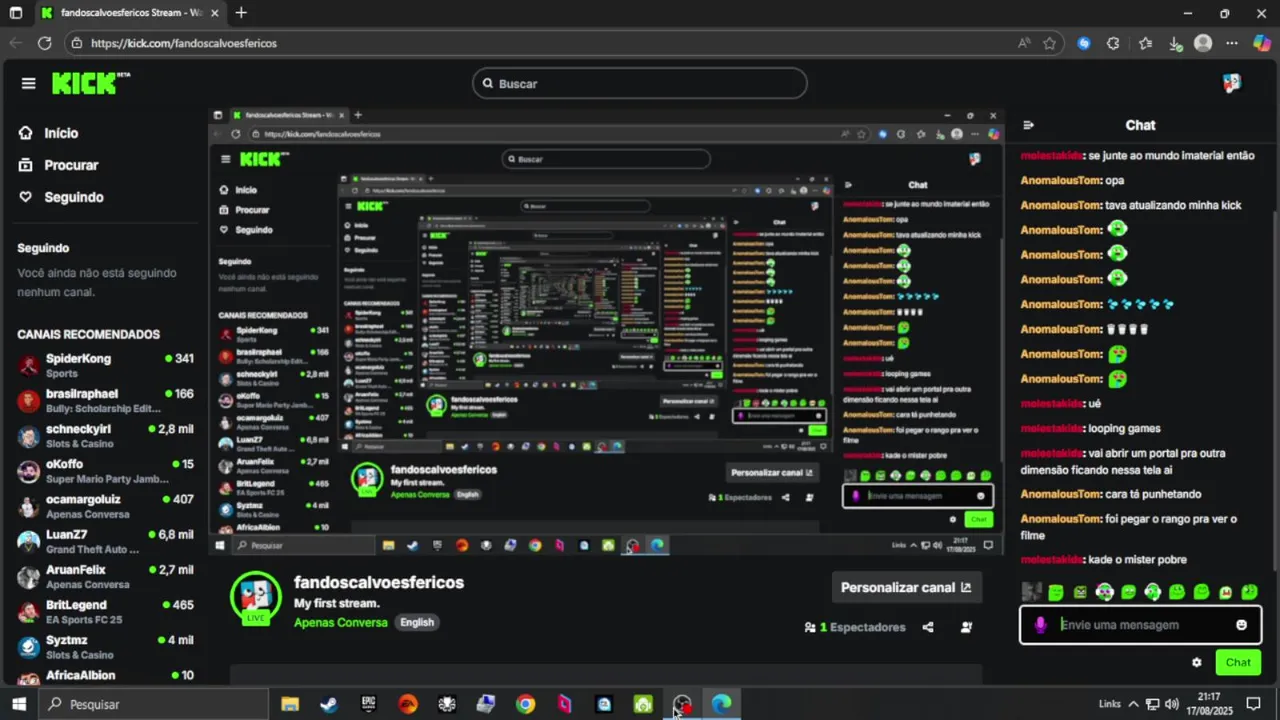Click the browser address bar URL
The height and width of the screenshot is (720, 1280).
pos(184,43)
